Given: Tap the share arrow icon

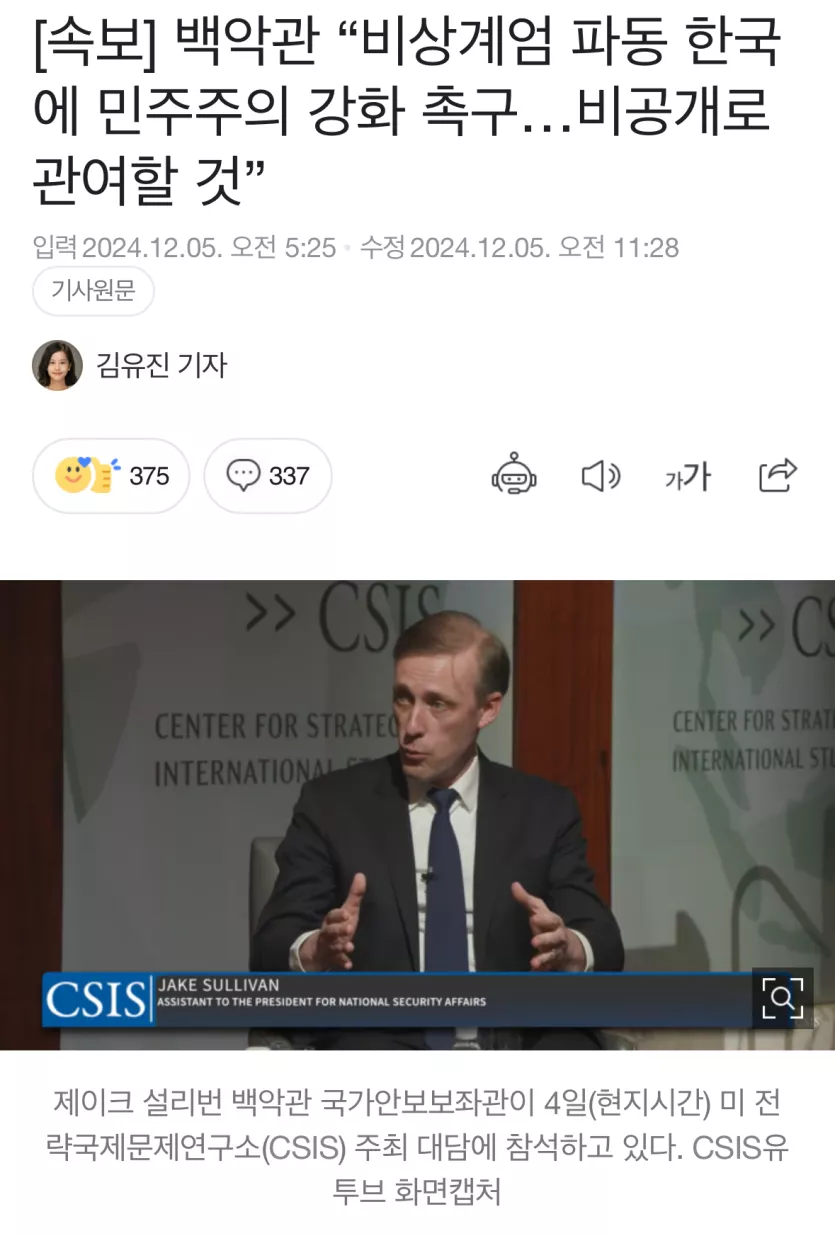Looking at the screenshot, I should pos(777,475).
